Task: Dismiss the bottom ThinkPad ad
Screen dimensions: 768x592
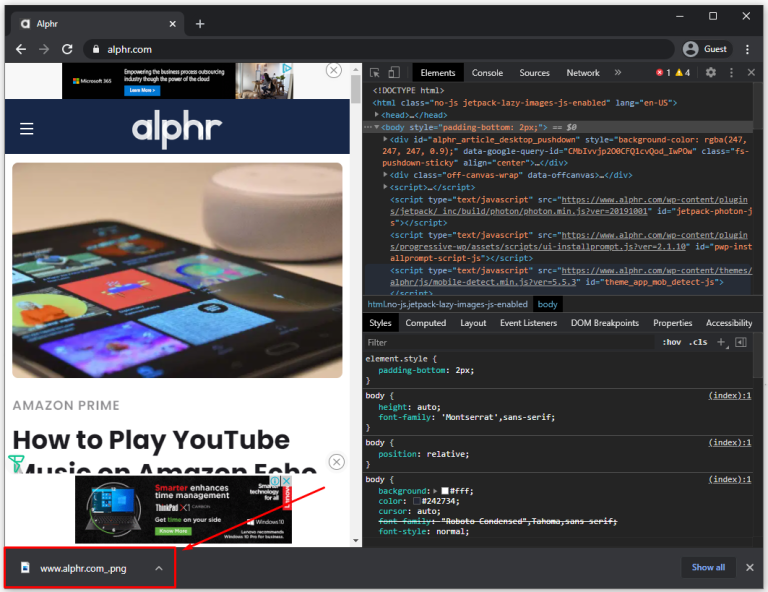Action: click(336, 462)
